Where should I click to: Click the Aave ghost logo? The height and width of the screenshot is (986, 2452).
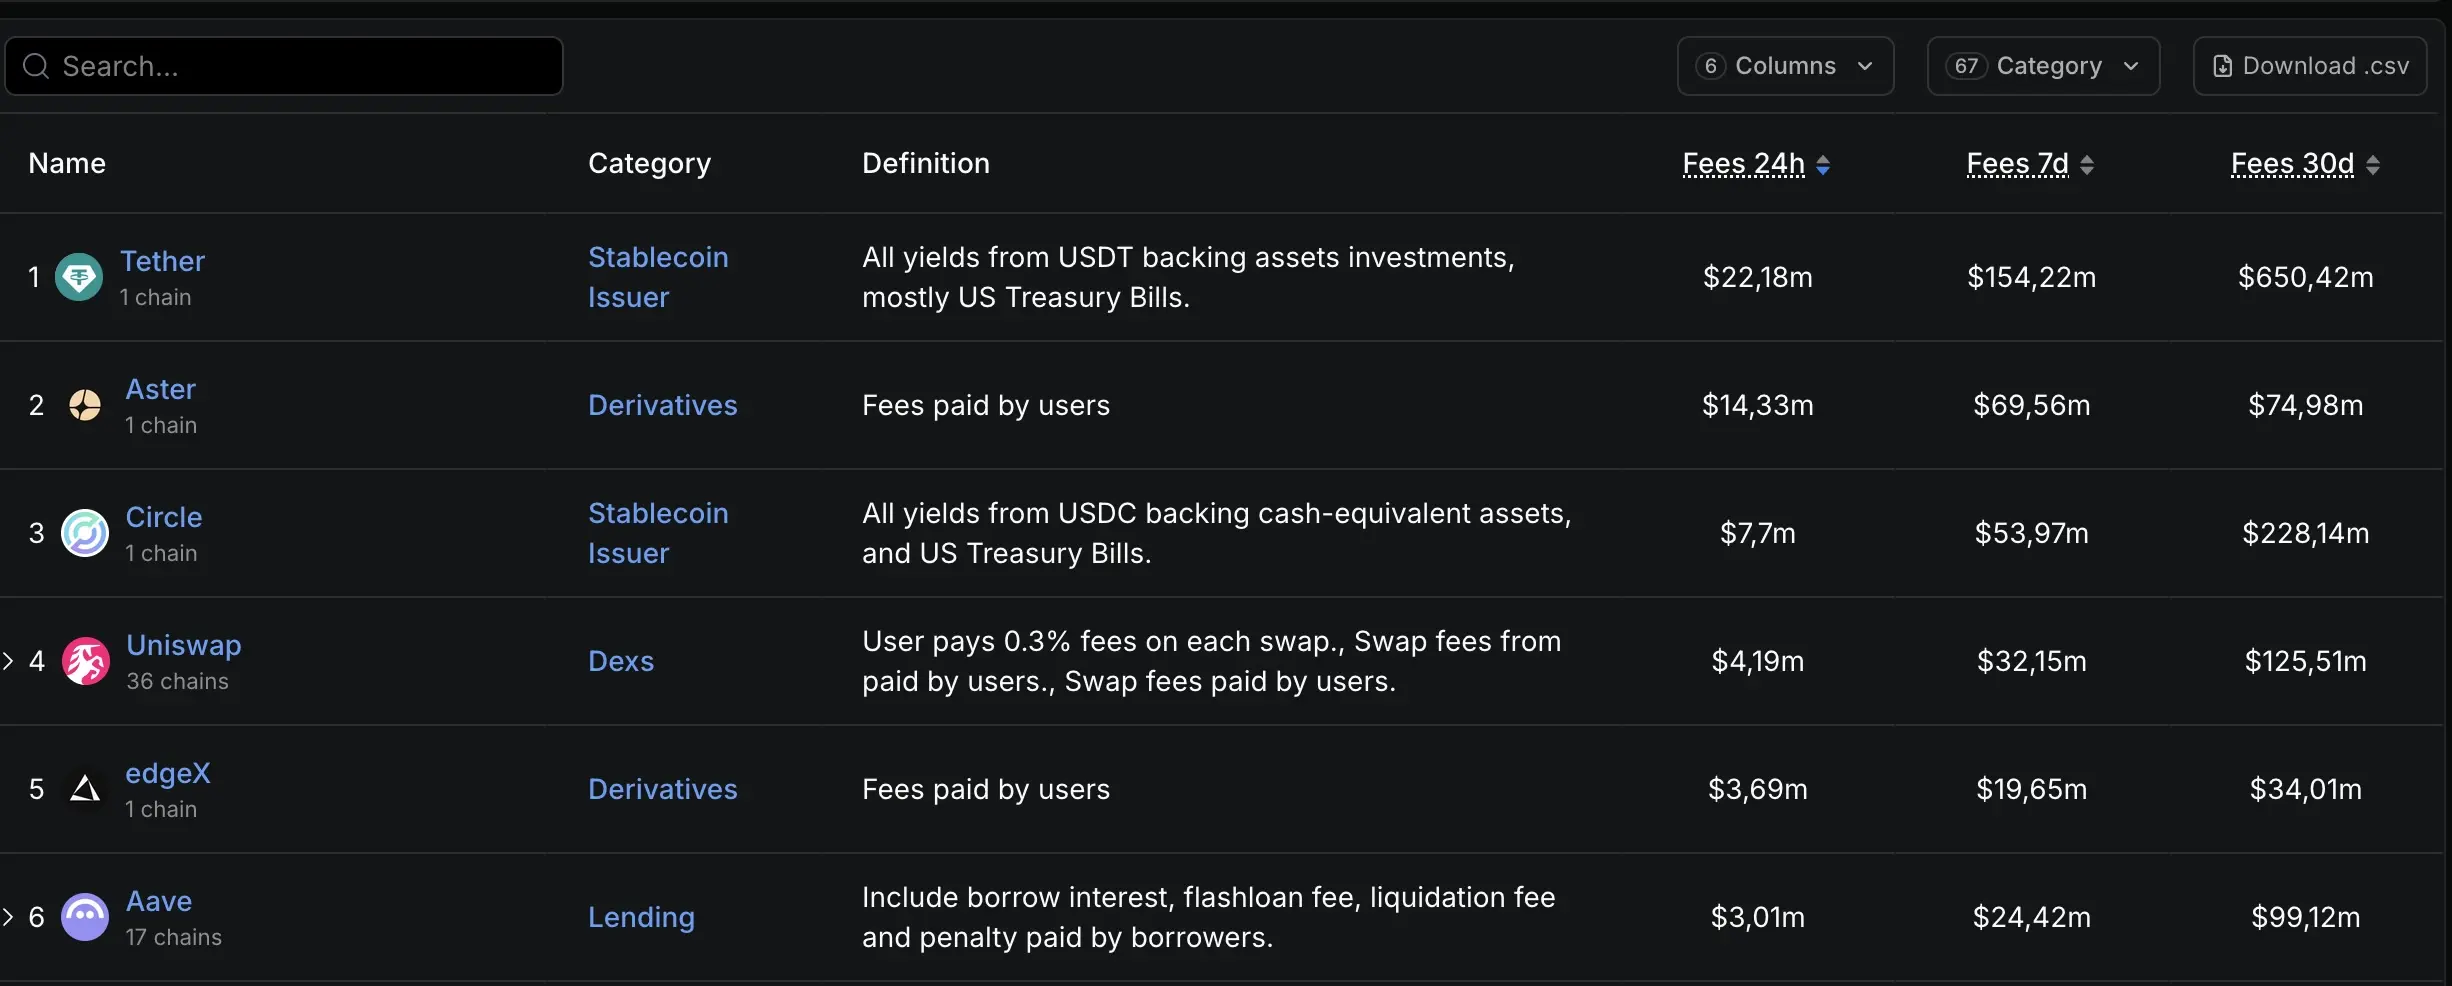pos(85,917)
